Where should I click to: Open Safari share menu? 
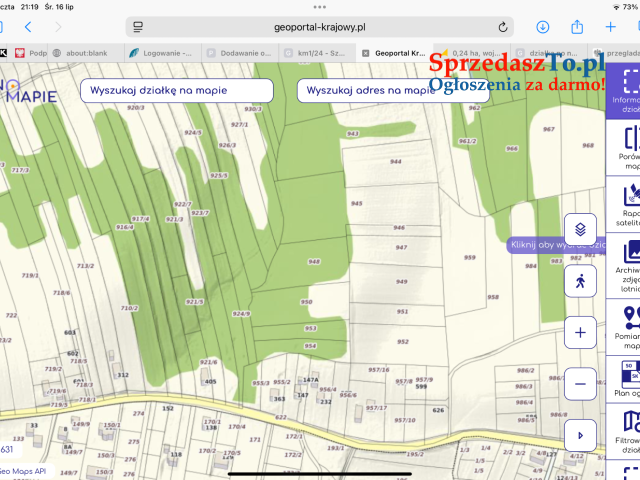[x=577, y=27]
